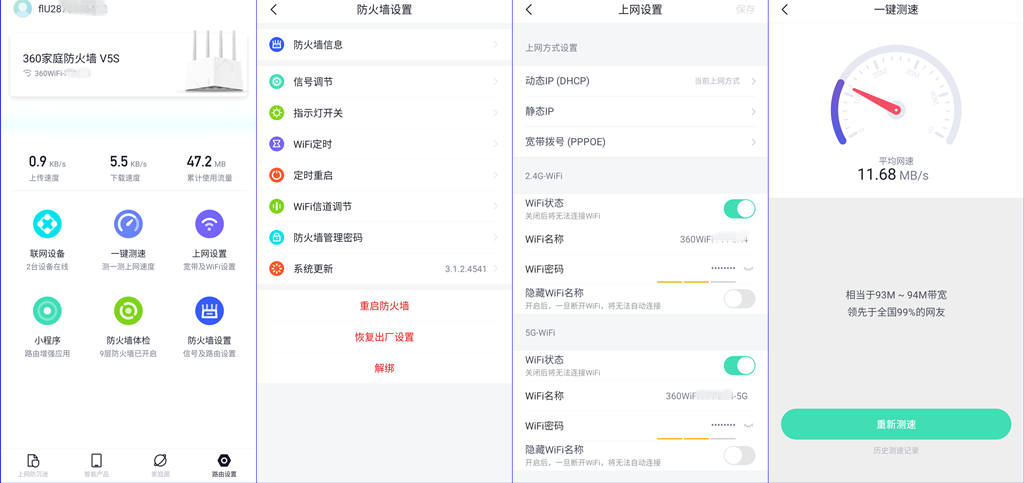Go back from 一键测速 screen
Viewport: 1024px width, 483px height.
pos(785,9)
